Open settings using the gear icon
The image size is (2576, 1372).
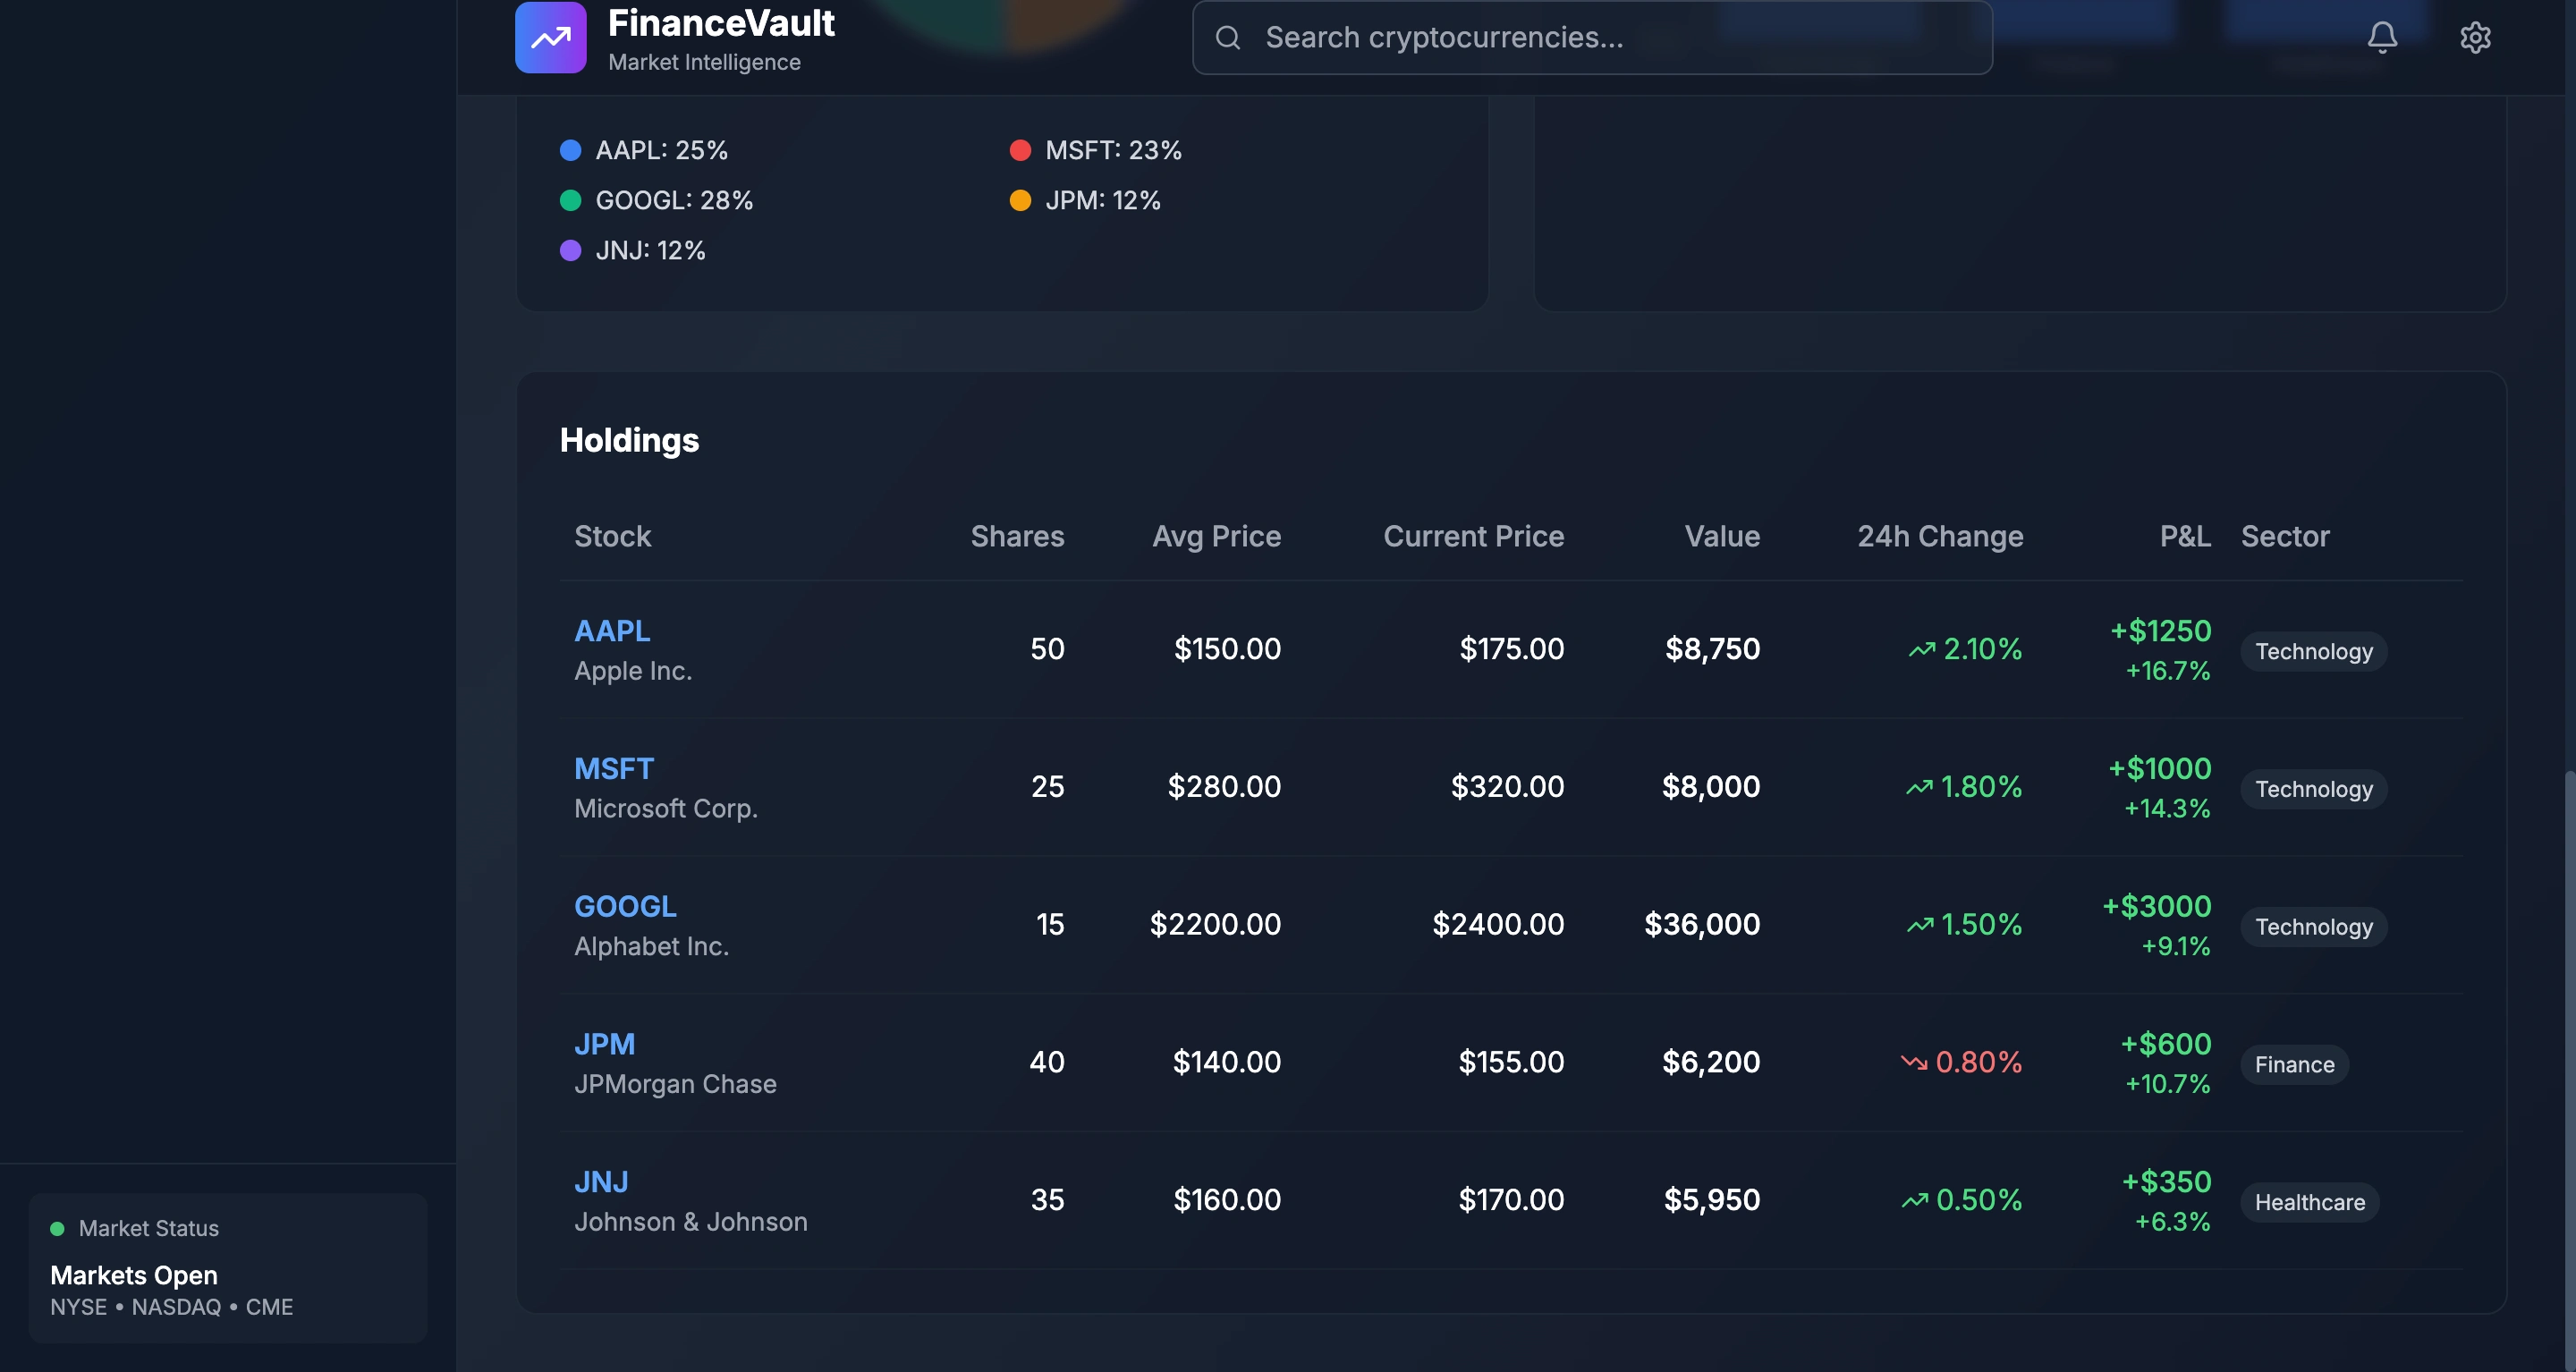2475,37
